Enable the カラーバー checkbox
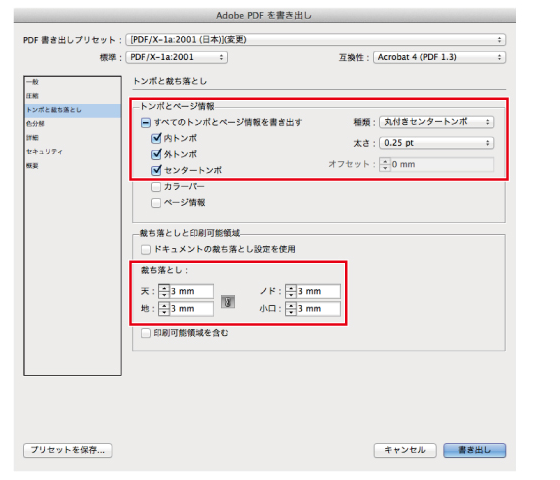The height and width of the screenshot is (480, 560). click(x=156, y=187)
